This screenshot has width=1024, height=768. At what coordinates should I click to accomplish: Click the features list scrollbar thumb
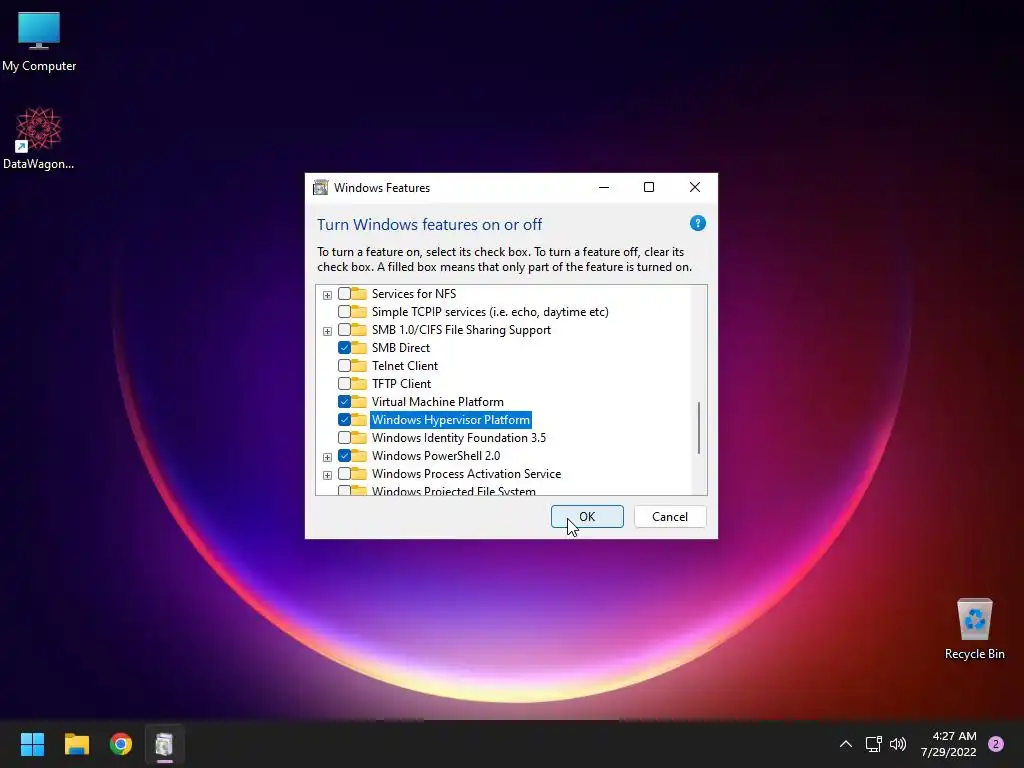tap(699, 428)
